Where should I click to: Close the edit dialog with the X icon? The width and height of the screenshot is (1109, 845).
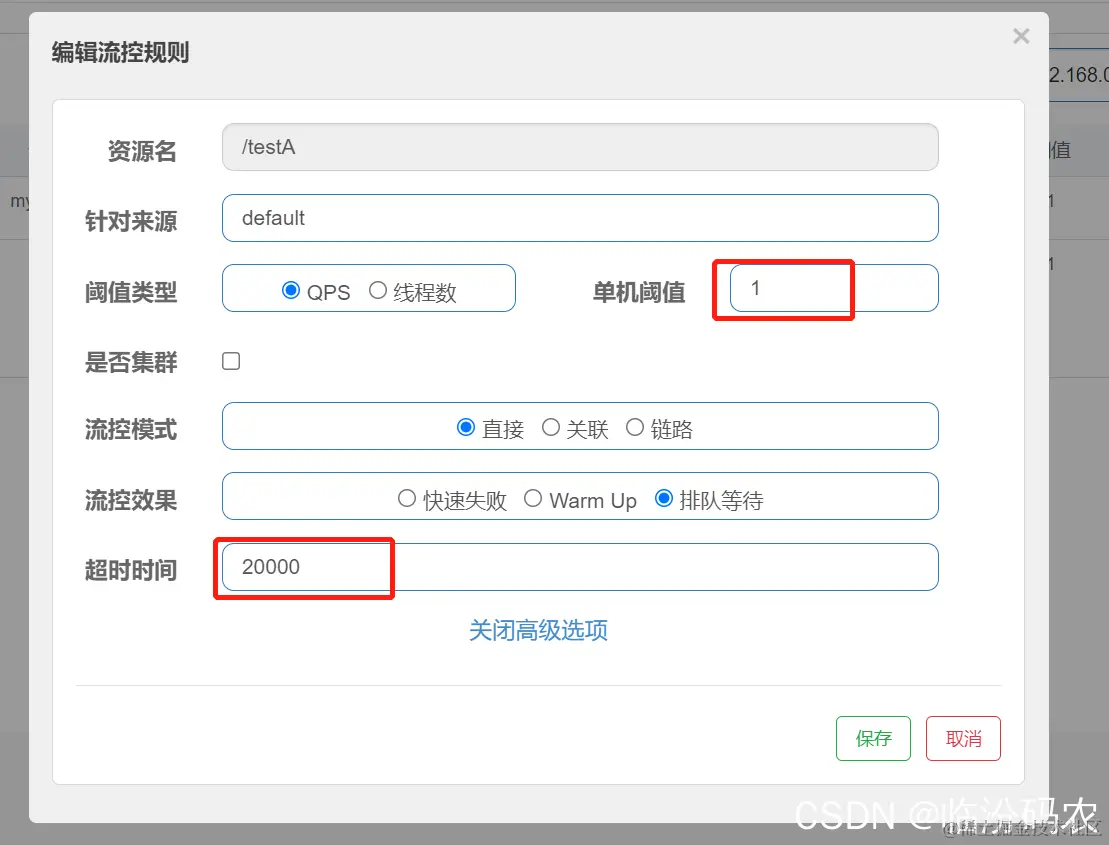click(x=1021, y=36)
